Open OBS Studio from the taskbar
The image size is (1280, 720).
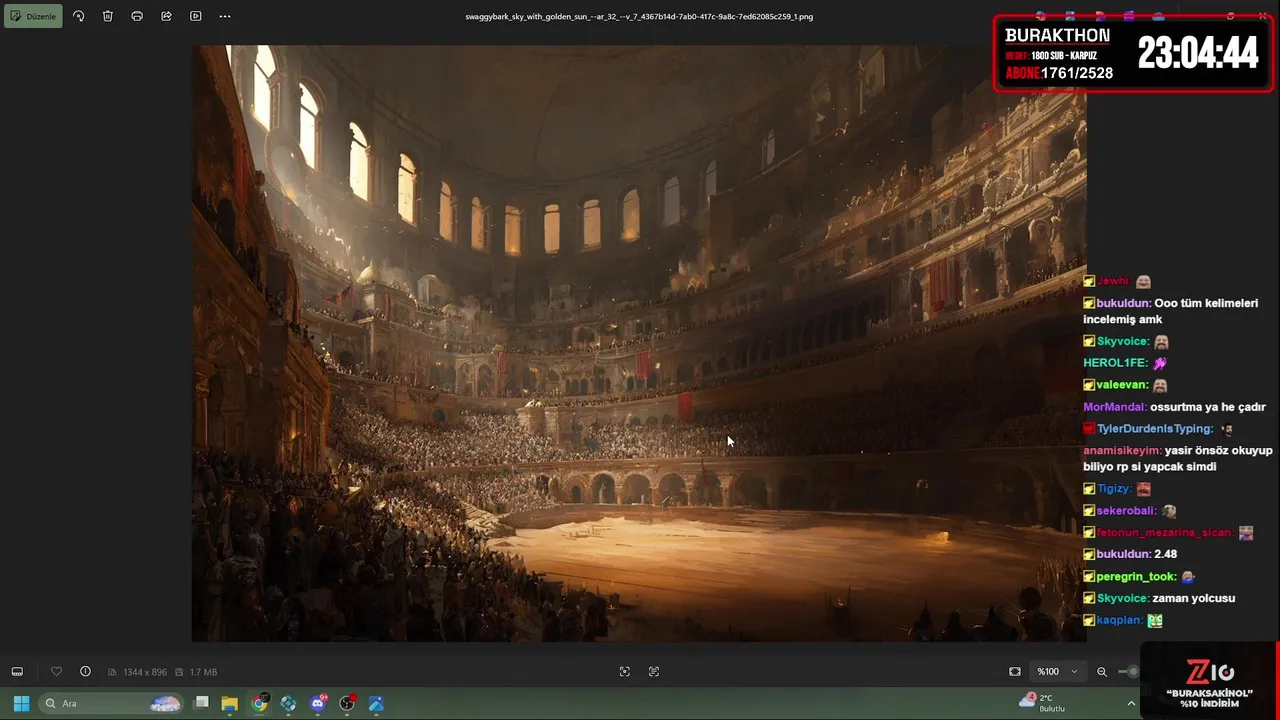pos(347,703)
